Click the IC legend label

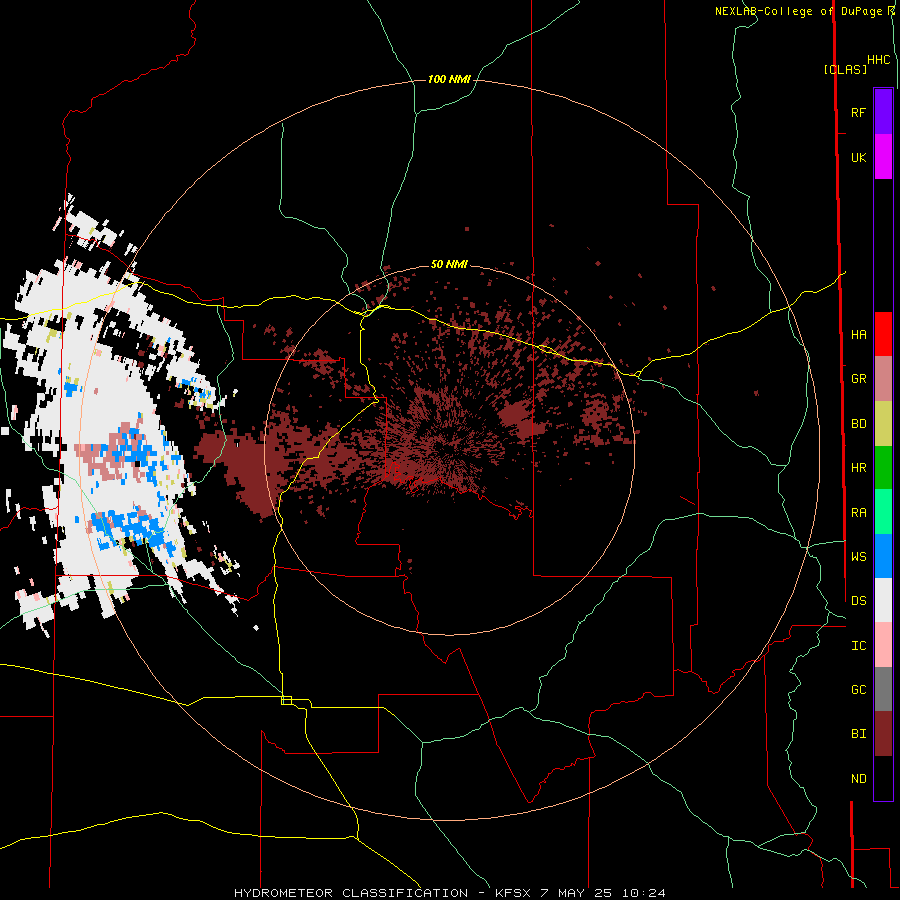[858, 646]
